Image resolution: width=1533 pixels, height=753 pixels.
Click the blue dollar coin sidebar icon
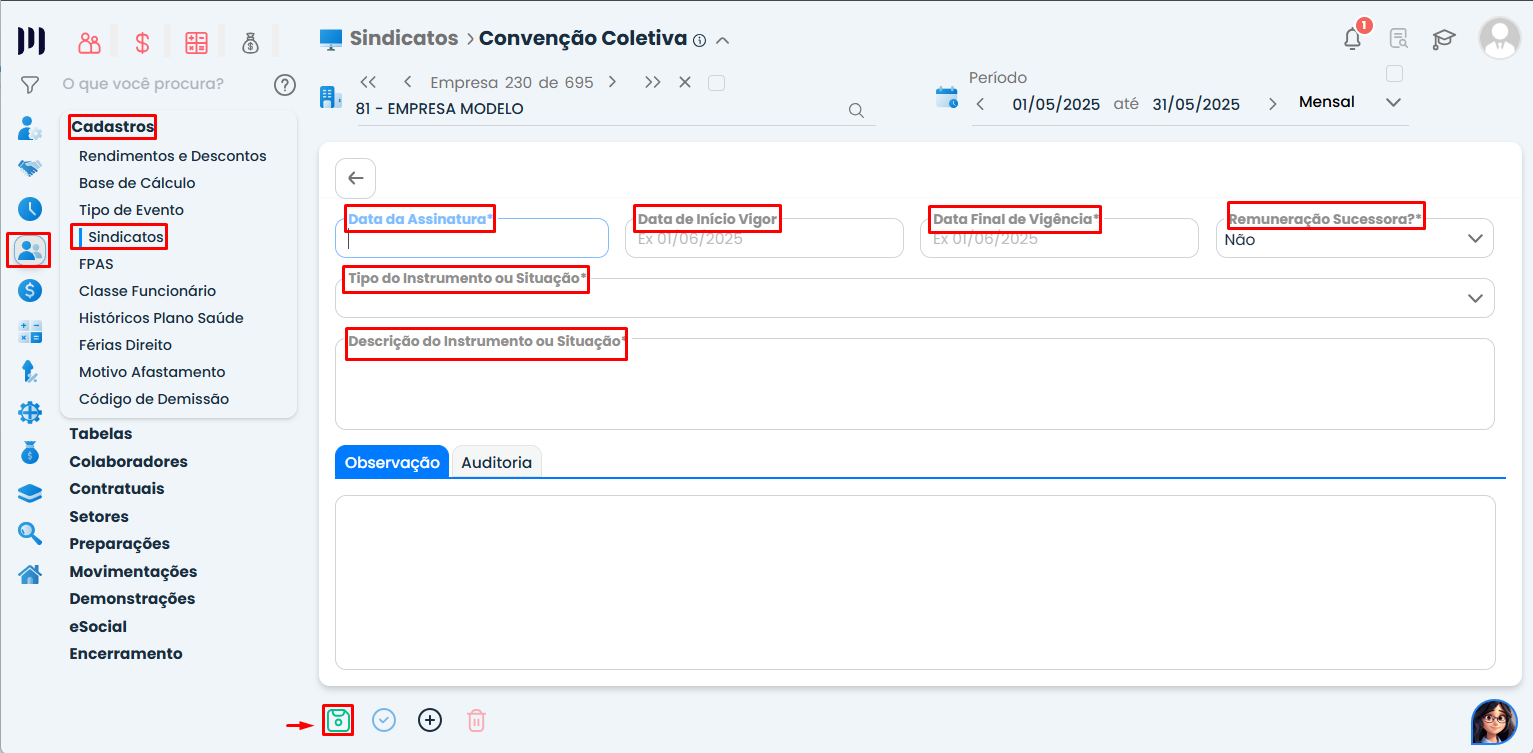click(30, 290)
